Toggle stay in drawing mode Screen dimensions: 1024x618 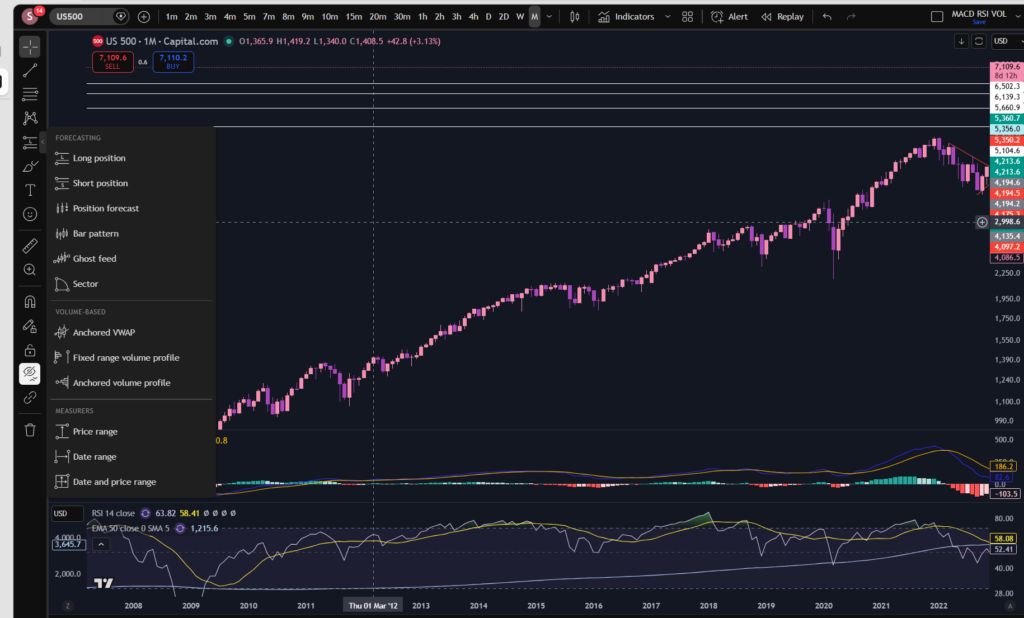pyautogui.click(x=30, y=325)
